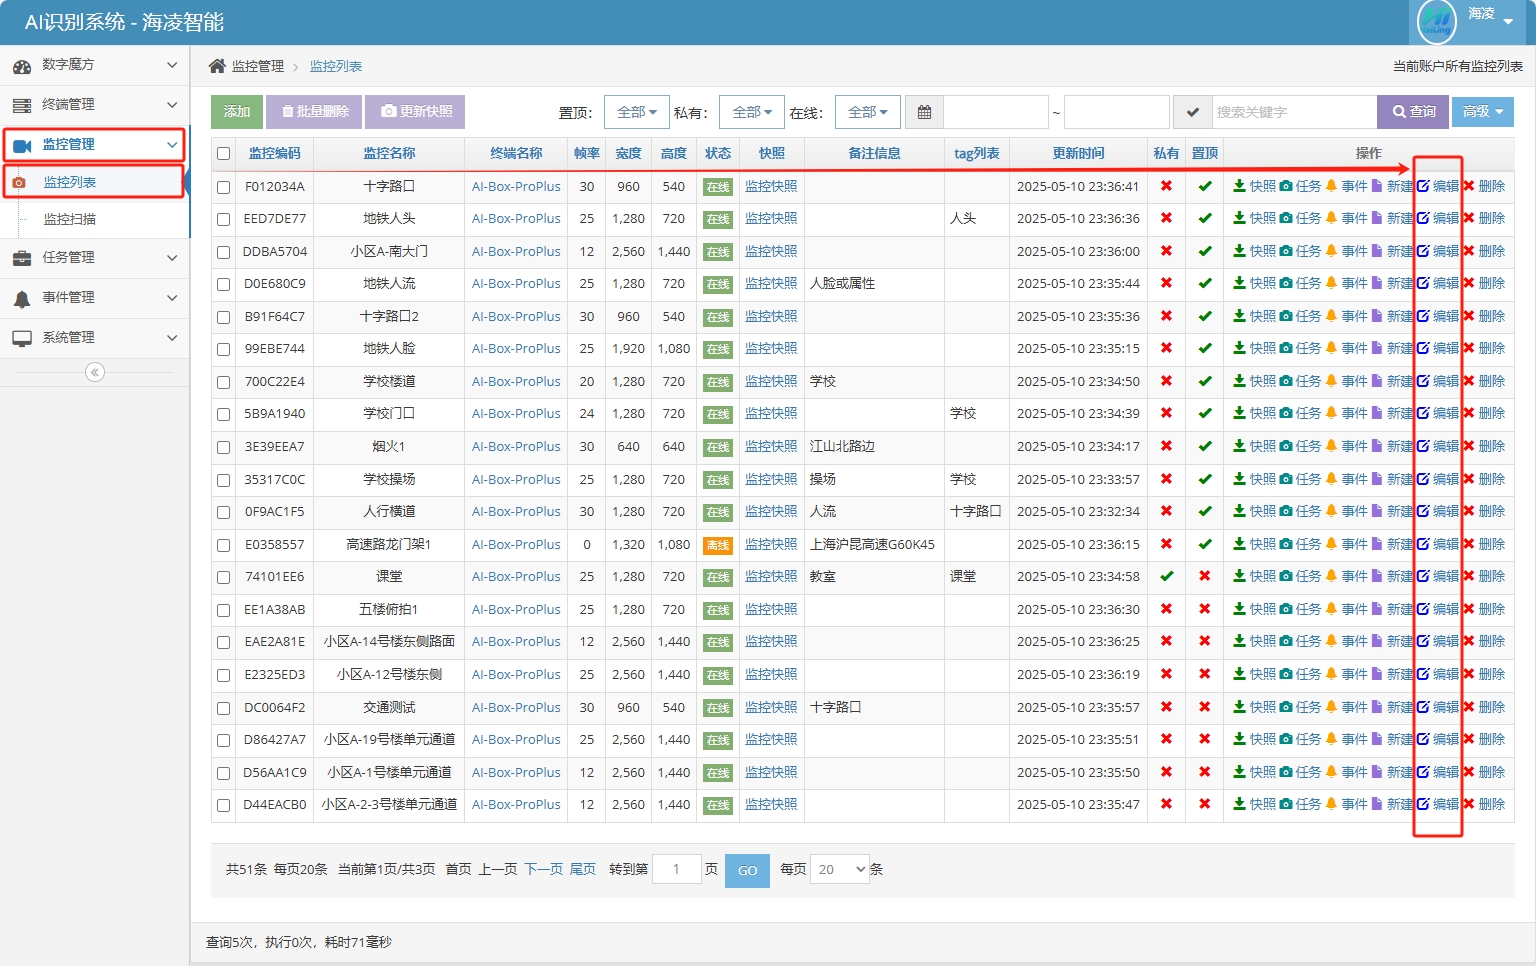Click the 事件 bell icon for 地铁人流
Screen dimensions: 1536x966
tap(1332, 283)
